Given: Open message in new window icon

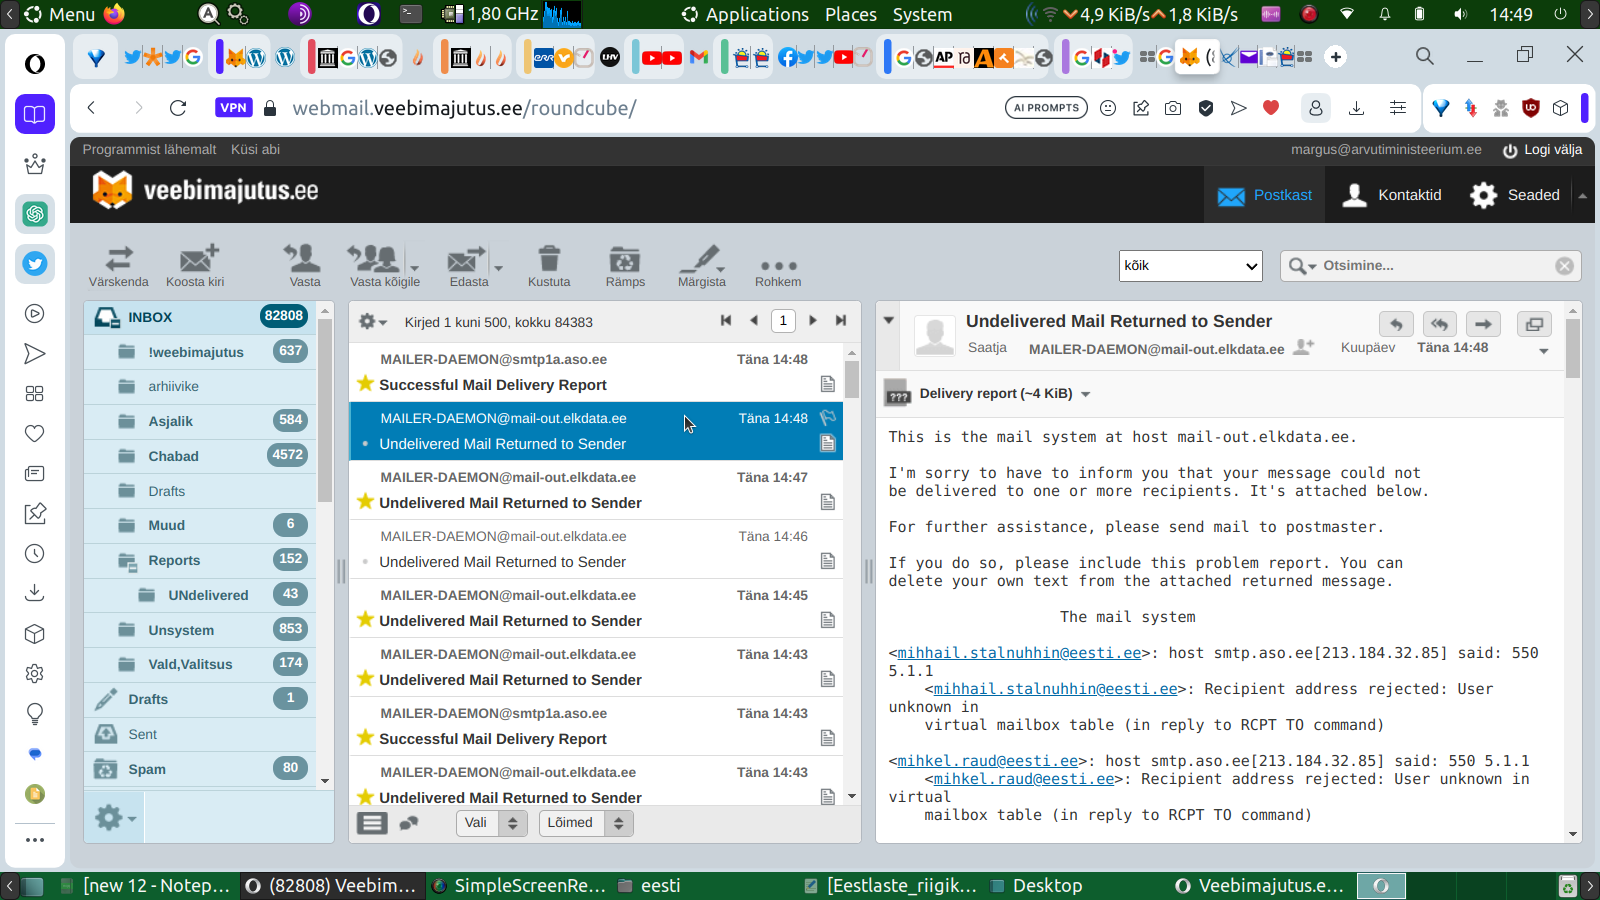Looking at the screenshot, I should (1534, 324).
